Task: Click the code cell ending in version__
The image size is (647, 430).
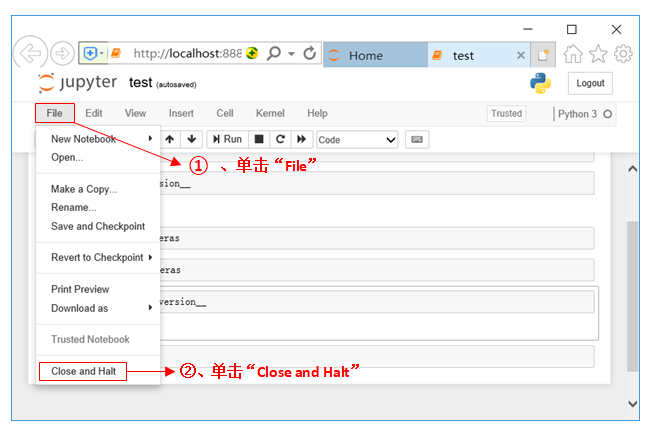Action: pos(377,302)
